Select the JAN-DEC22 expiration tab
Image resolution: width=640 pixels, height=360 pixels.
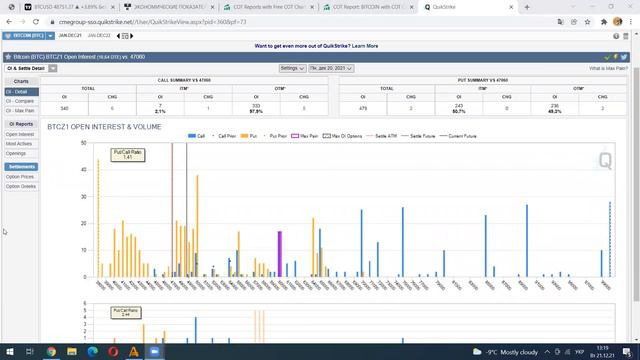[99, 36]
